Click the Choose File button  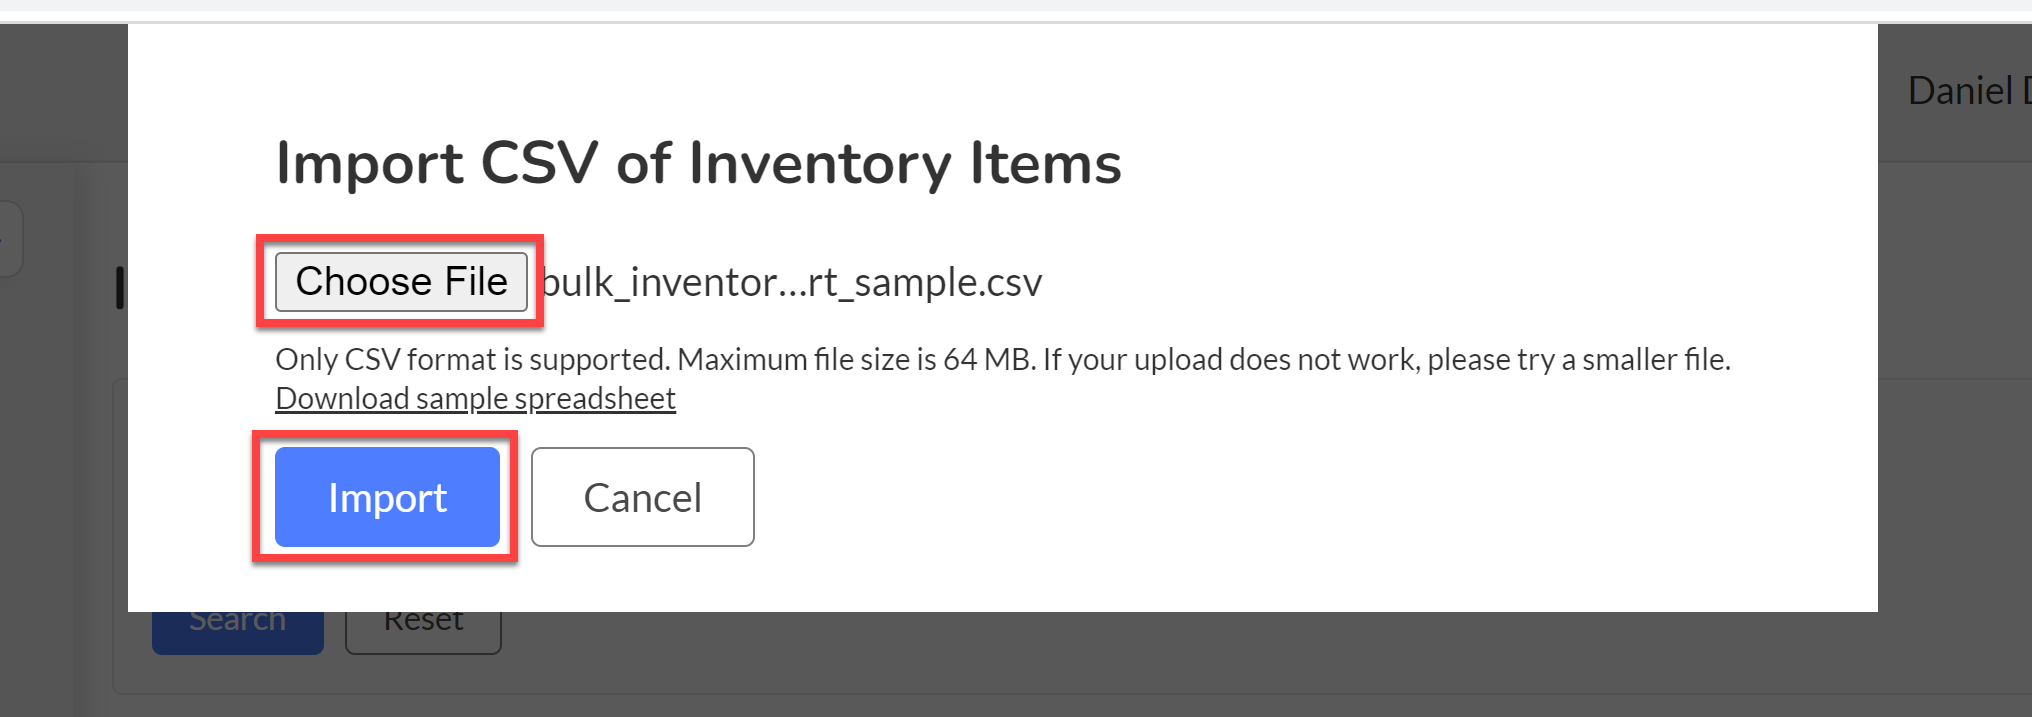pos(401,282)
